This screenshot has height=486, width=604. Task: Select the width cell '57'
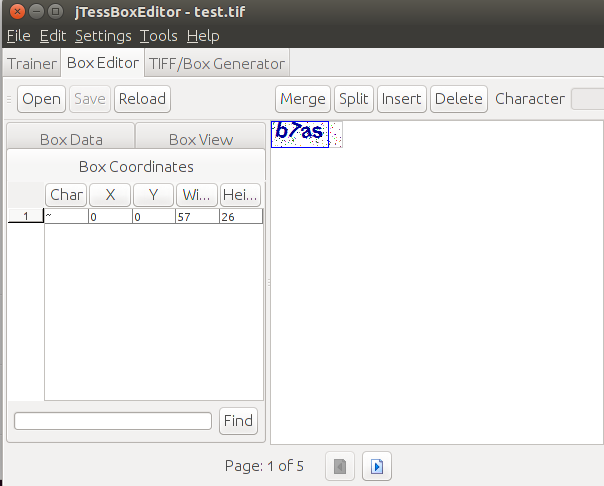[x=197, y=216]
